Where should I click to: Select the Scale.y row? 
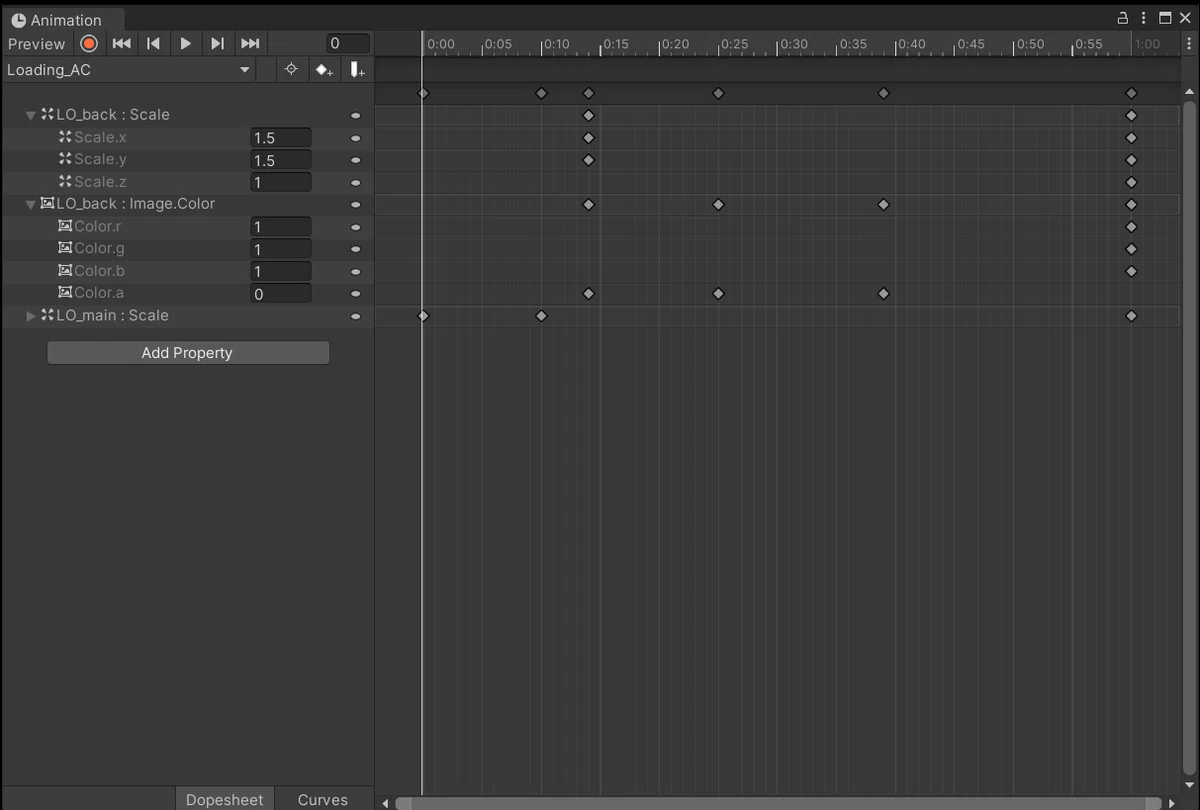coord(187,159)
